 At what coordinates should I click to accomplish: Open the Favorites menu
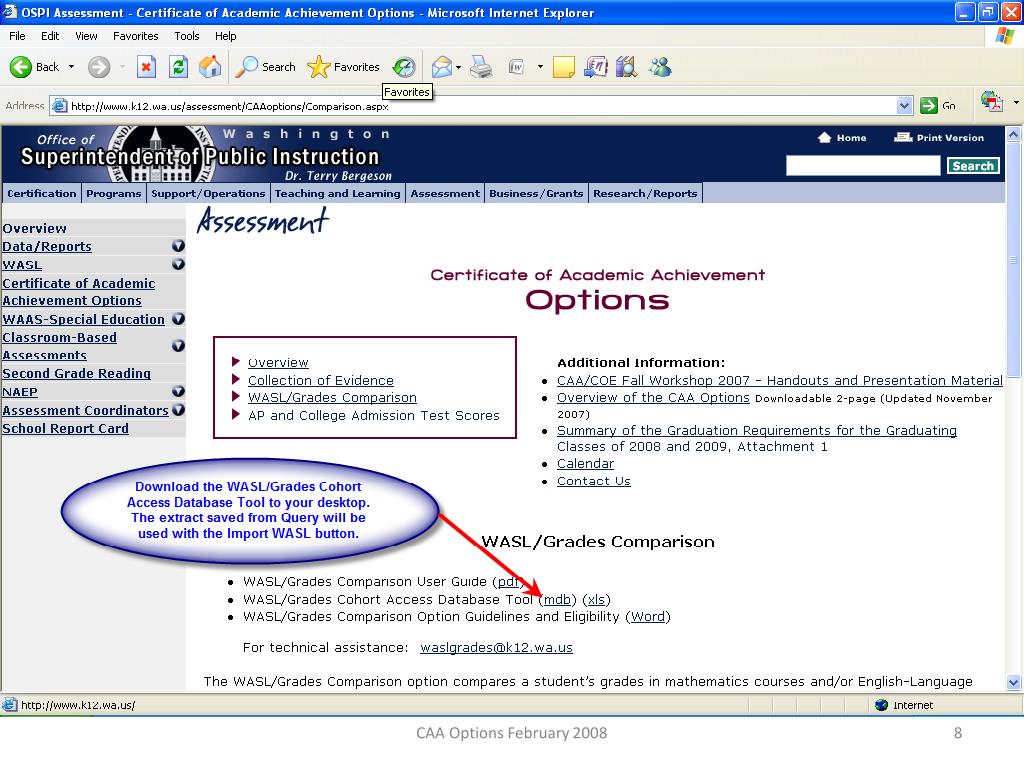click(x=136, y=36)
